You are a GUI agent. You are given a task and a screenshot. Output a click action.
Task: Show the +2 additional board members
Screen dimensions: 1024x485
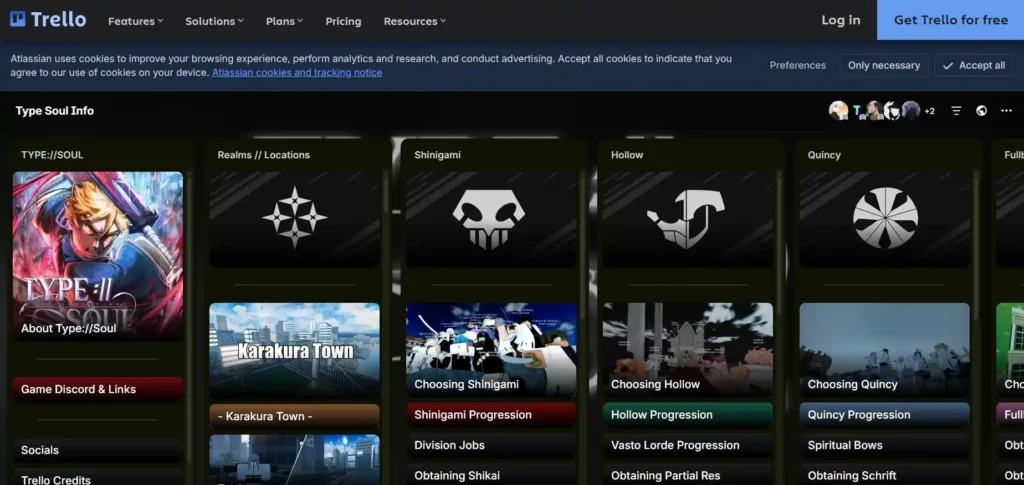929,111
